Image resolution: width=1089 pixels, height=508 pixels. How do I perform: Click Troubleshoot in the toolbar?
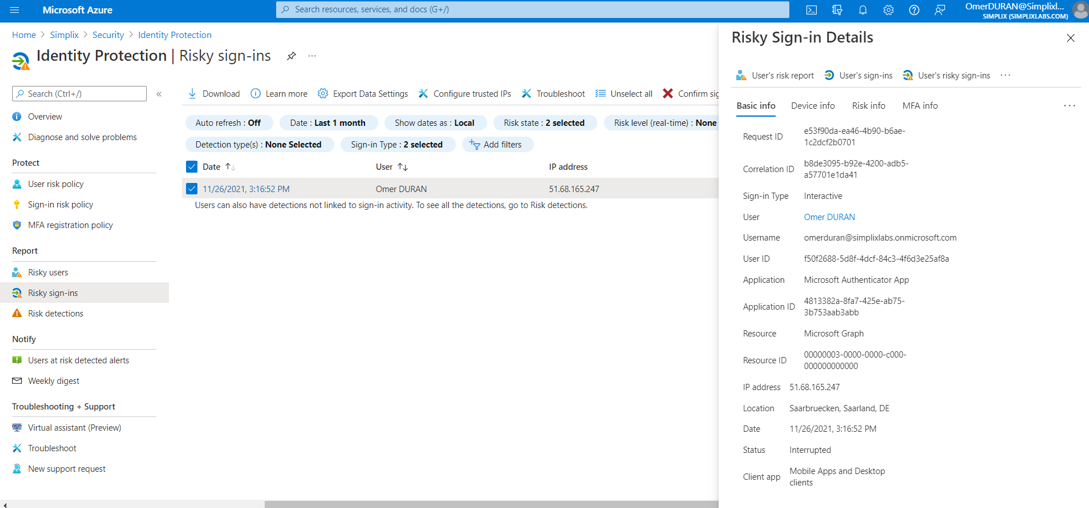tap(553, 94)
